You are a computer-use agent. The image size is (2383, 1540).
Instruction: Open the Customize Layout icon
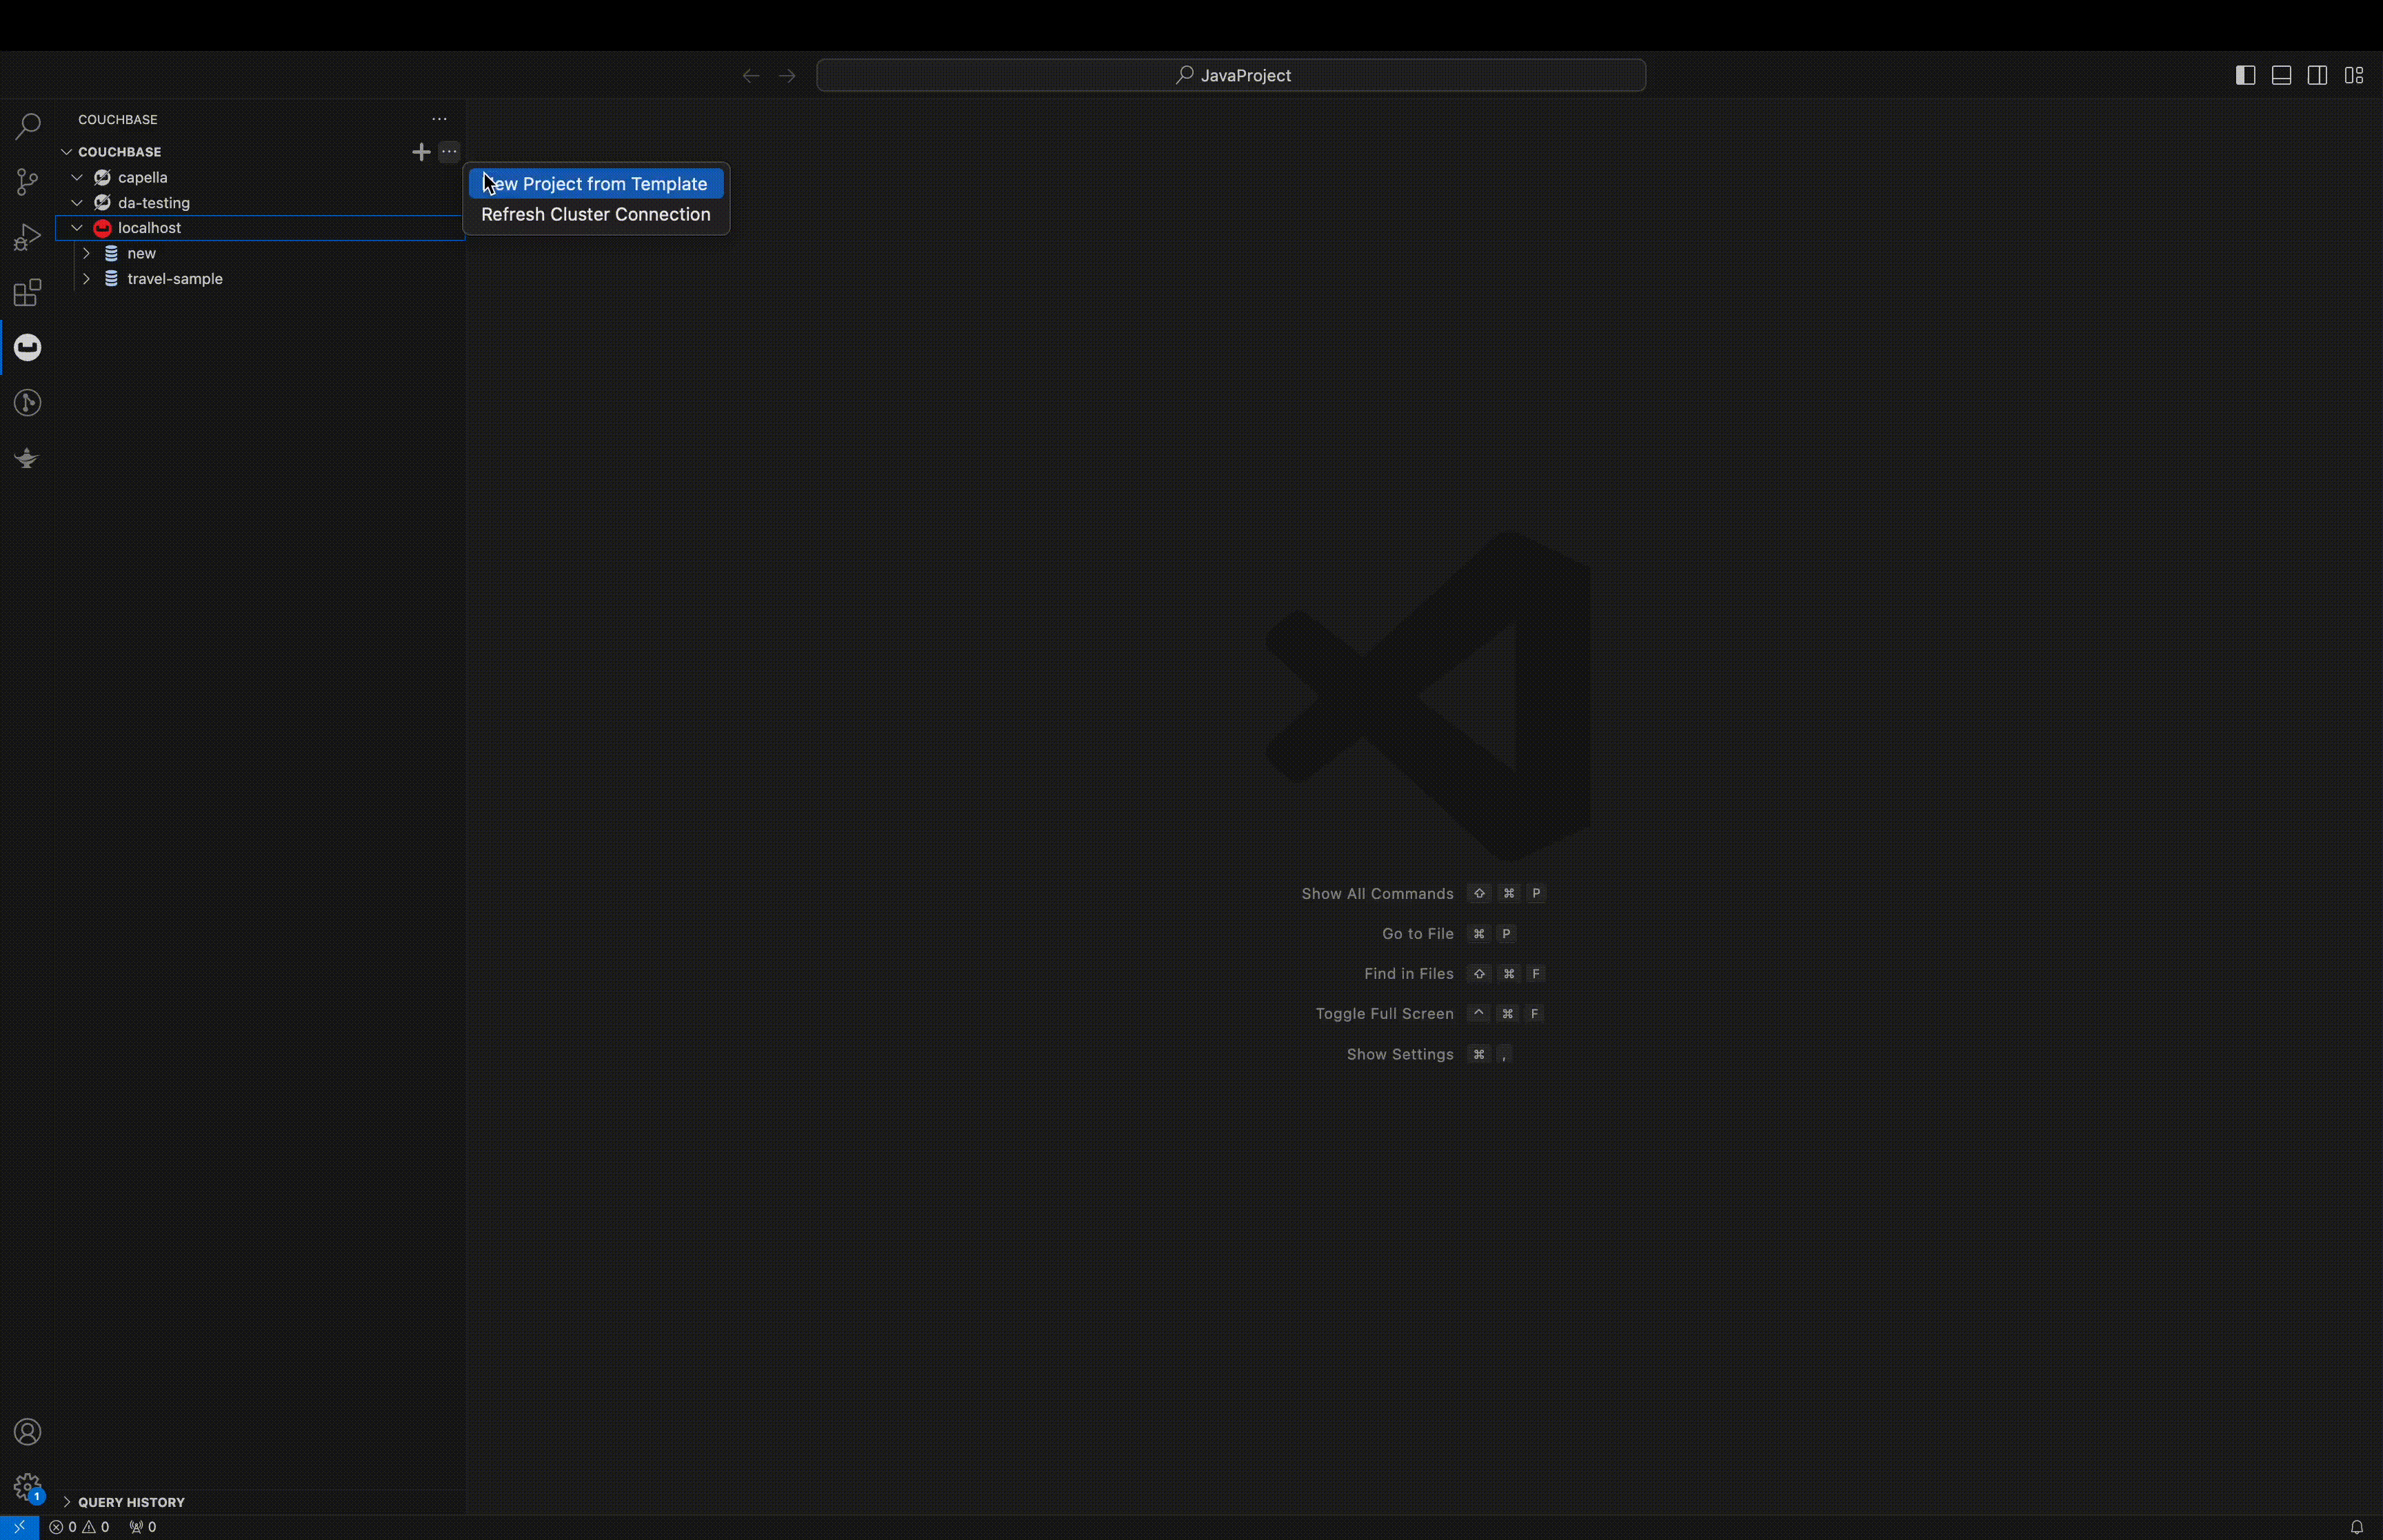point(2354,75)
